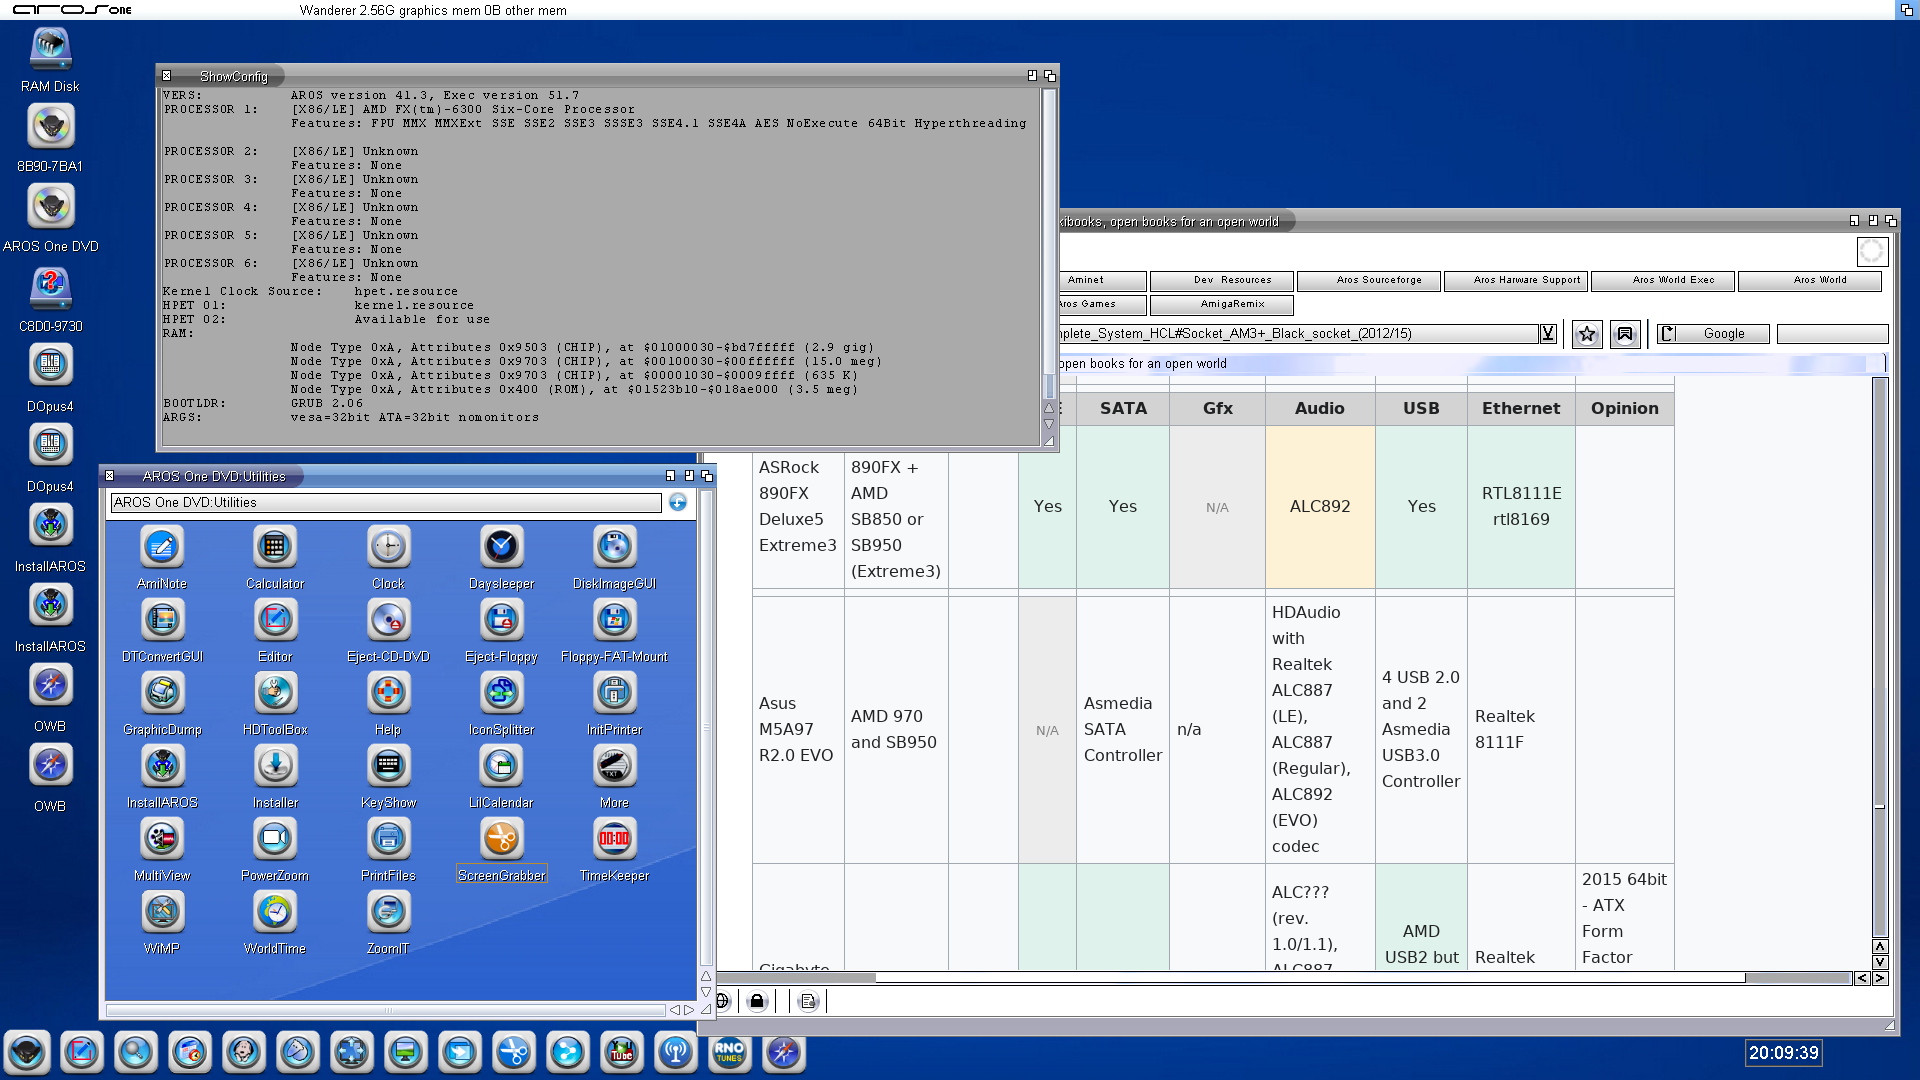This screenshot has width=1920, height=1080.
Task: Open the InitPrinter icon
Action: (614, 693)
